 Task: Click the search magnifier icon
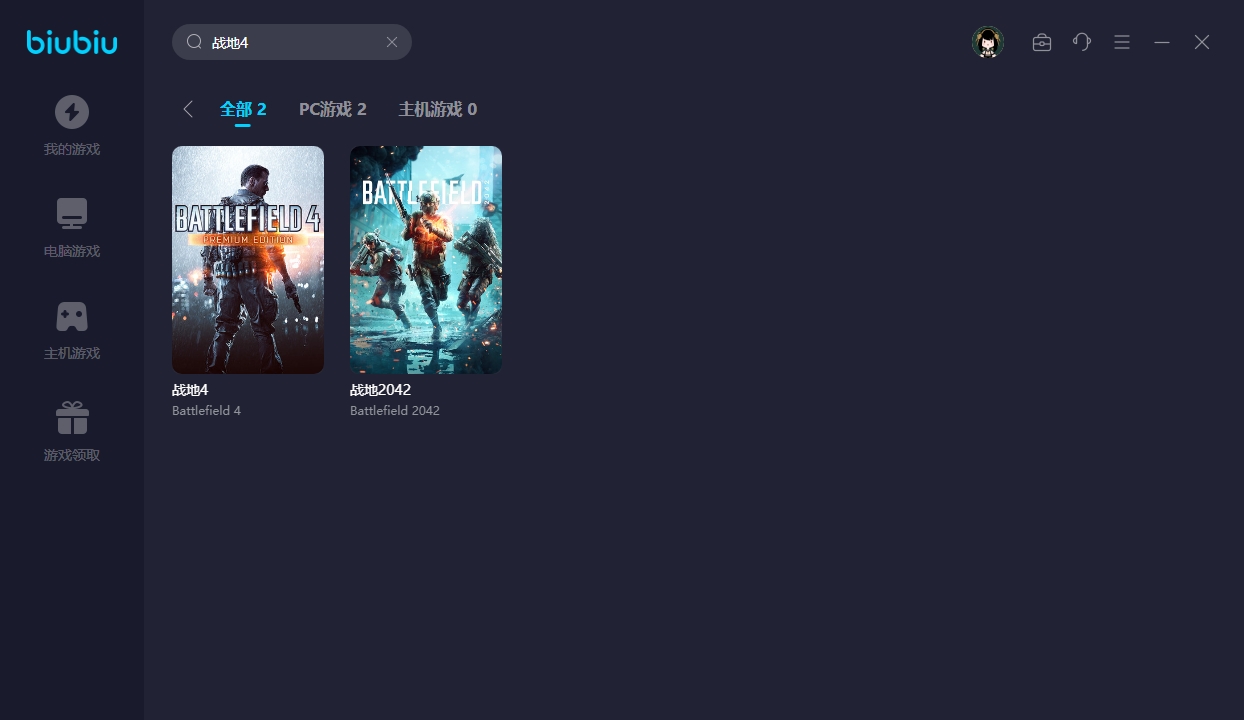[x=195, y=42]
